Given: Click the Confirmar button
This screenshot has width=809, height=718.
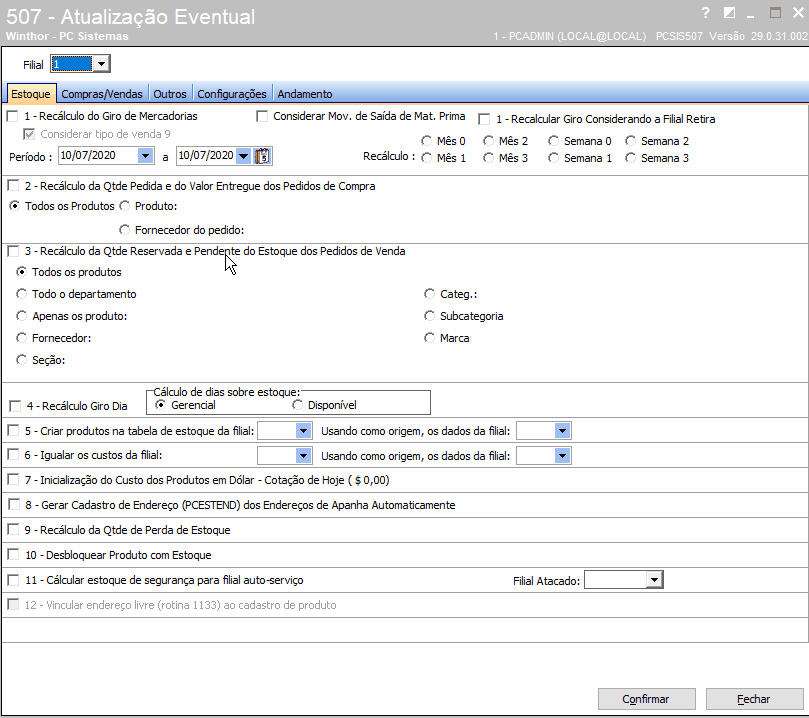Looking at the screenshot, I should coord(646,699).
